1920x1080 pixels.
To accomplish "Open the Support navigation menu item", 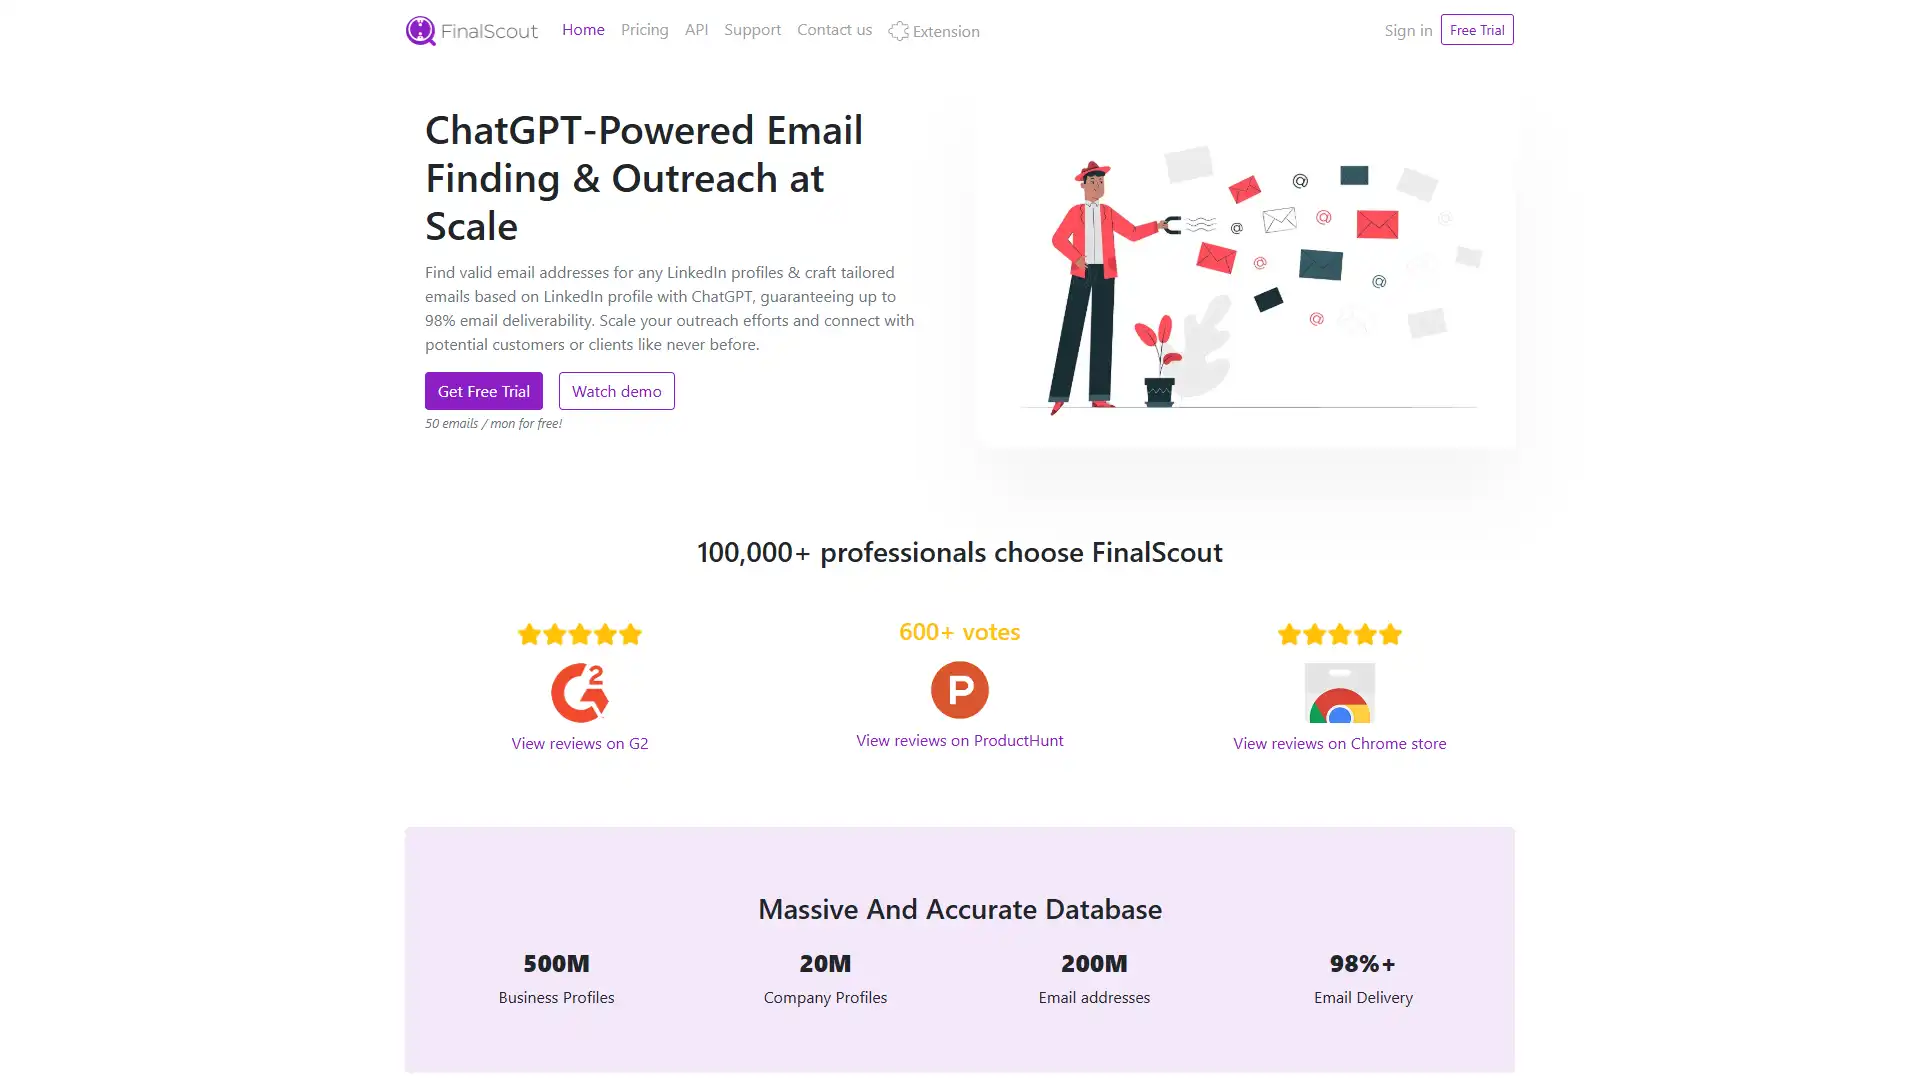I will 752,29.
